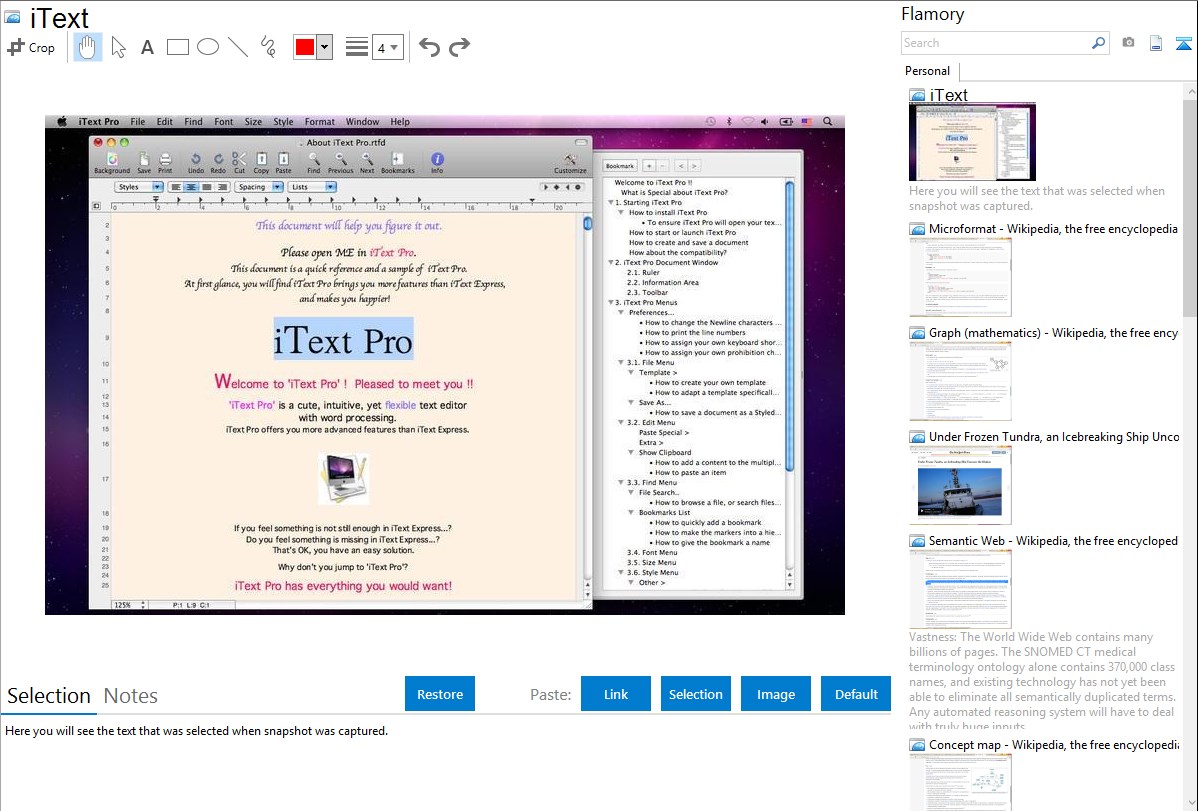Open the Lists dropdown in iText

312,187
